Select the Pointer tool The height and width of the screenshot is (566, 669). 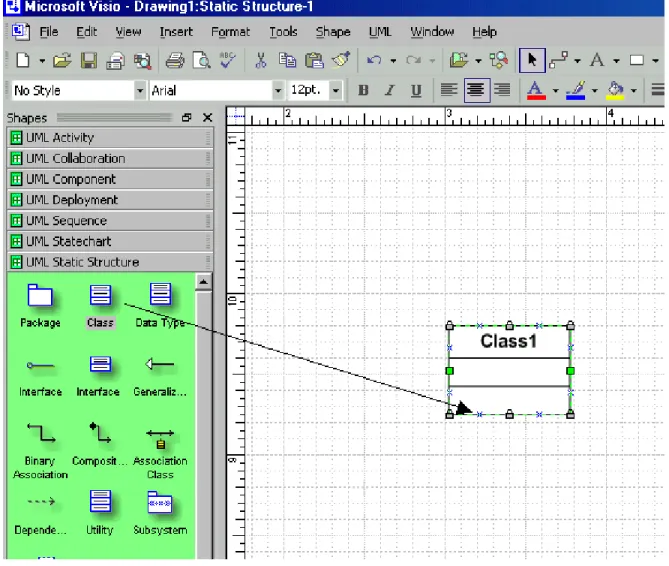coord(532,60)
